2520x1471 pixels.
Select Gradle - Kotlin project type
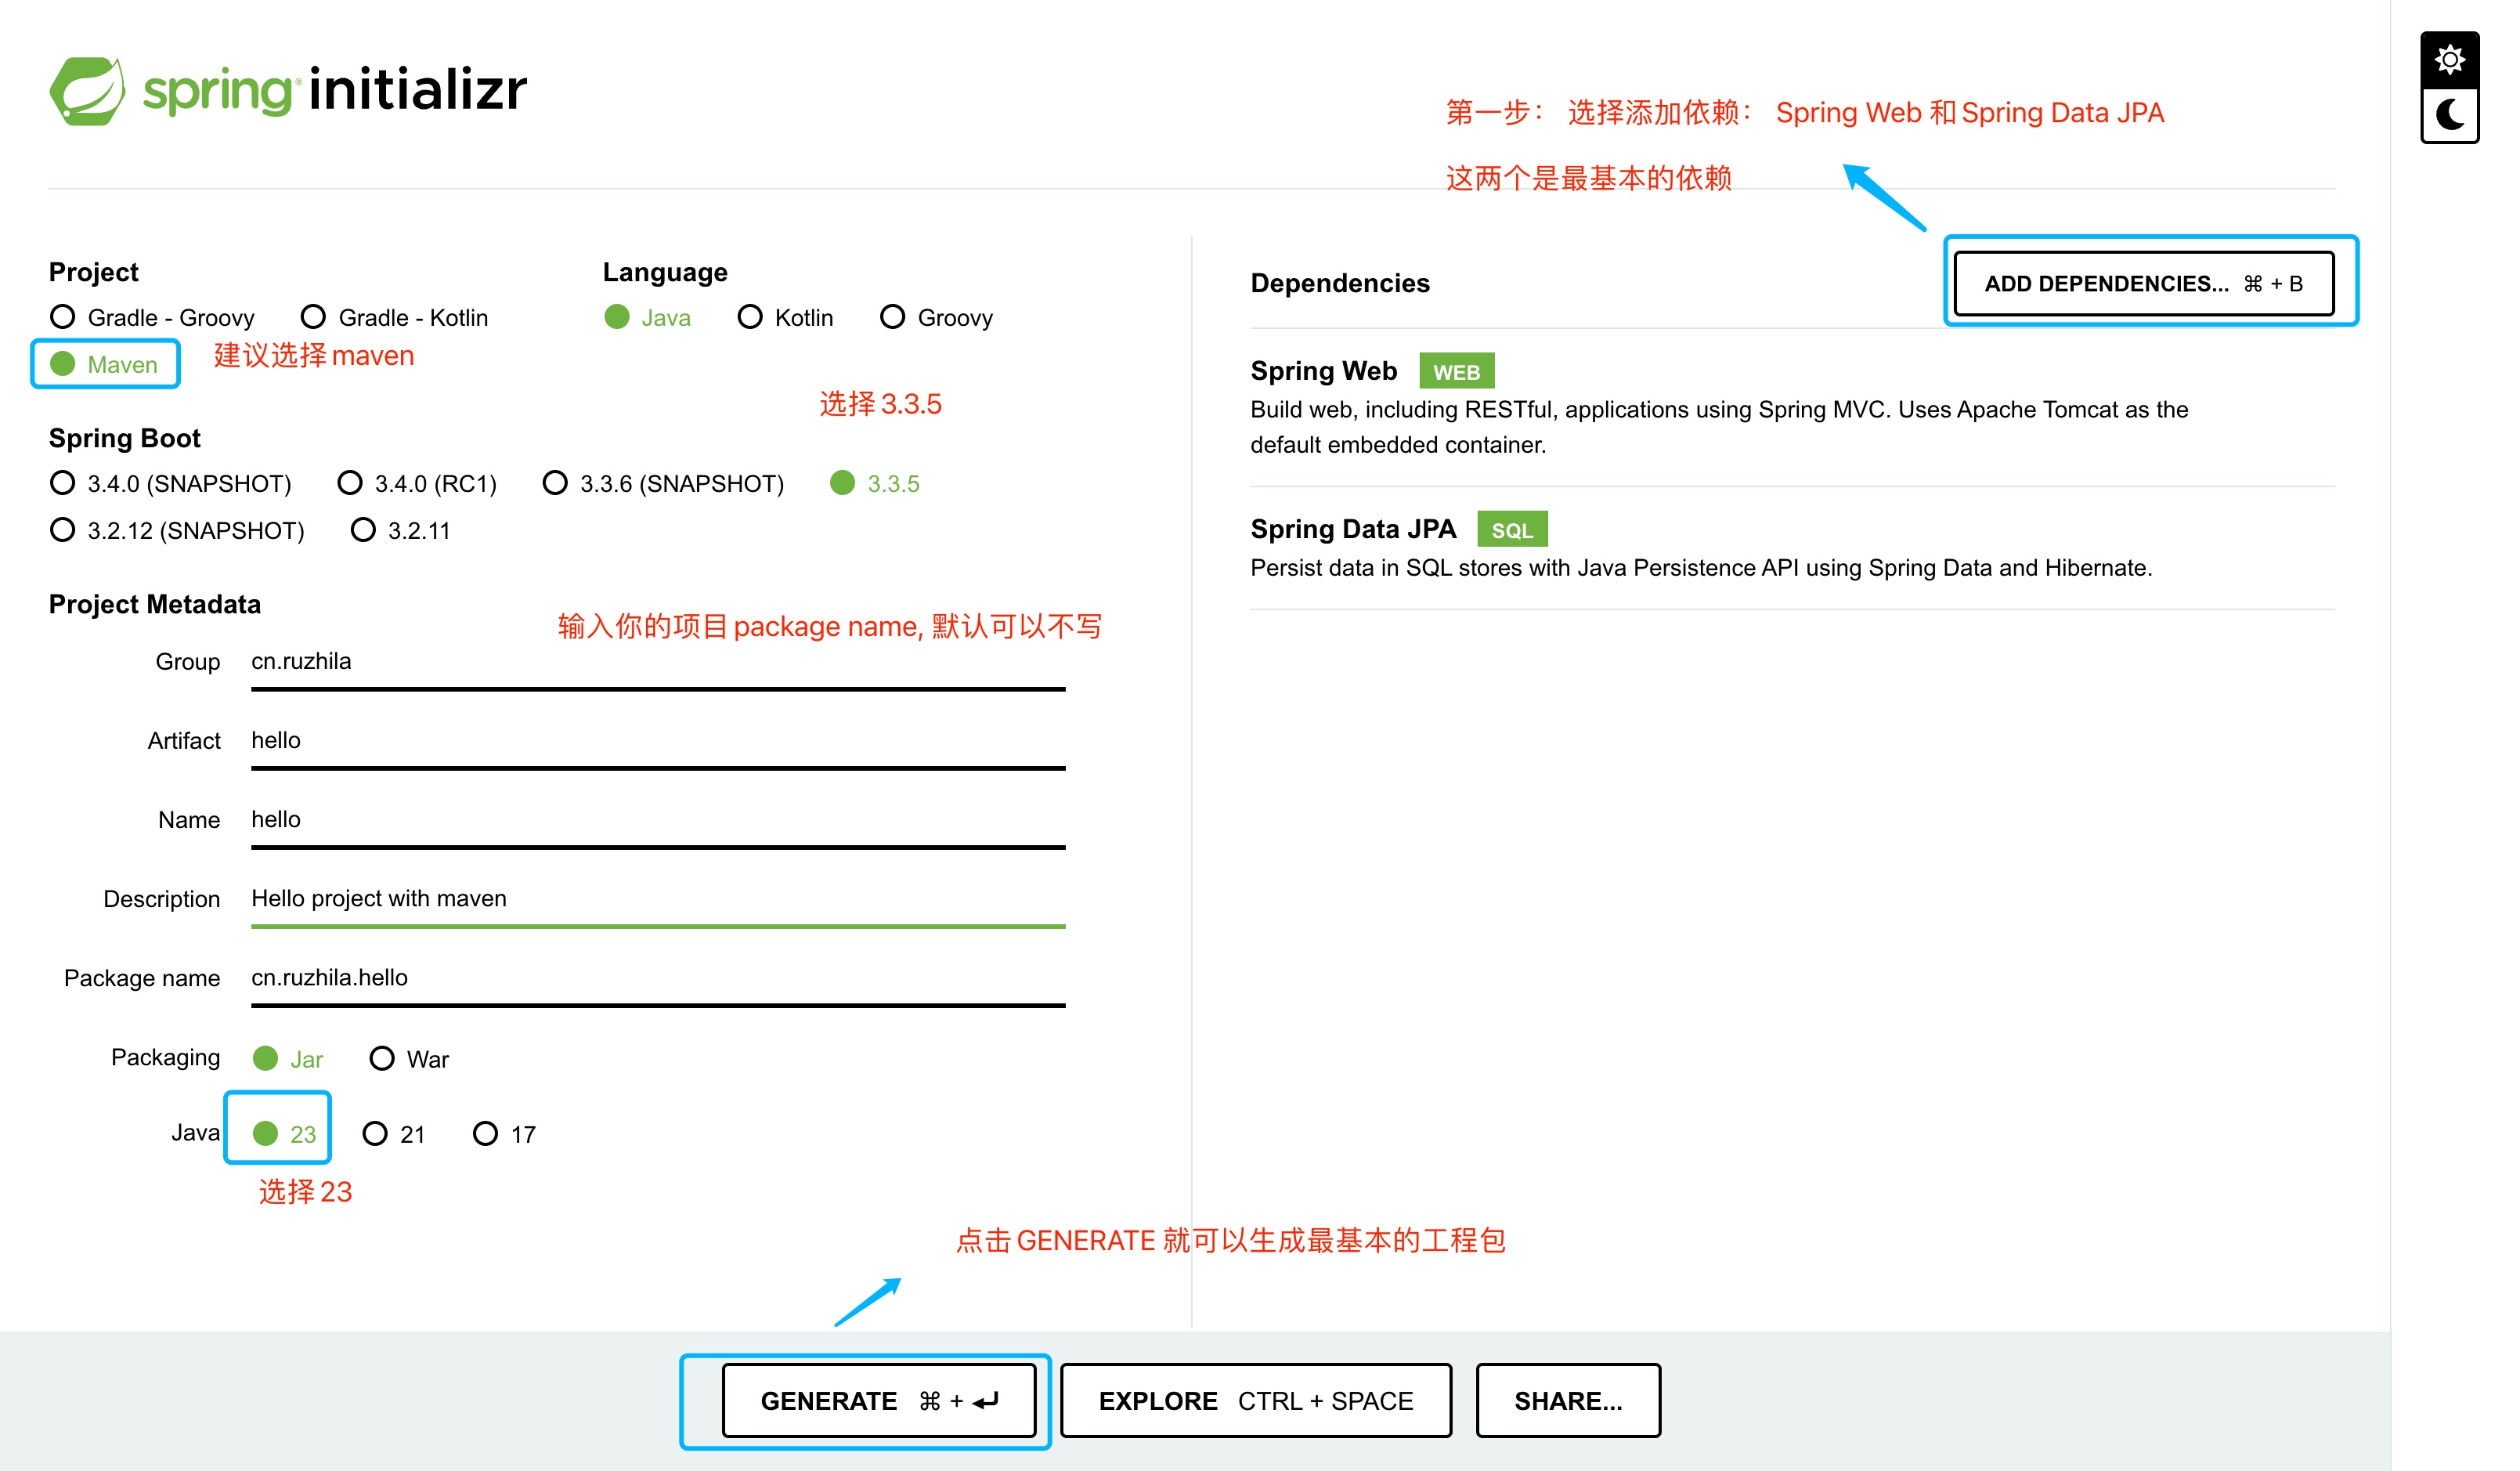coord(394,317)
